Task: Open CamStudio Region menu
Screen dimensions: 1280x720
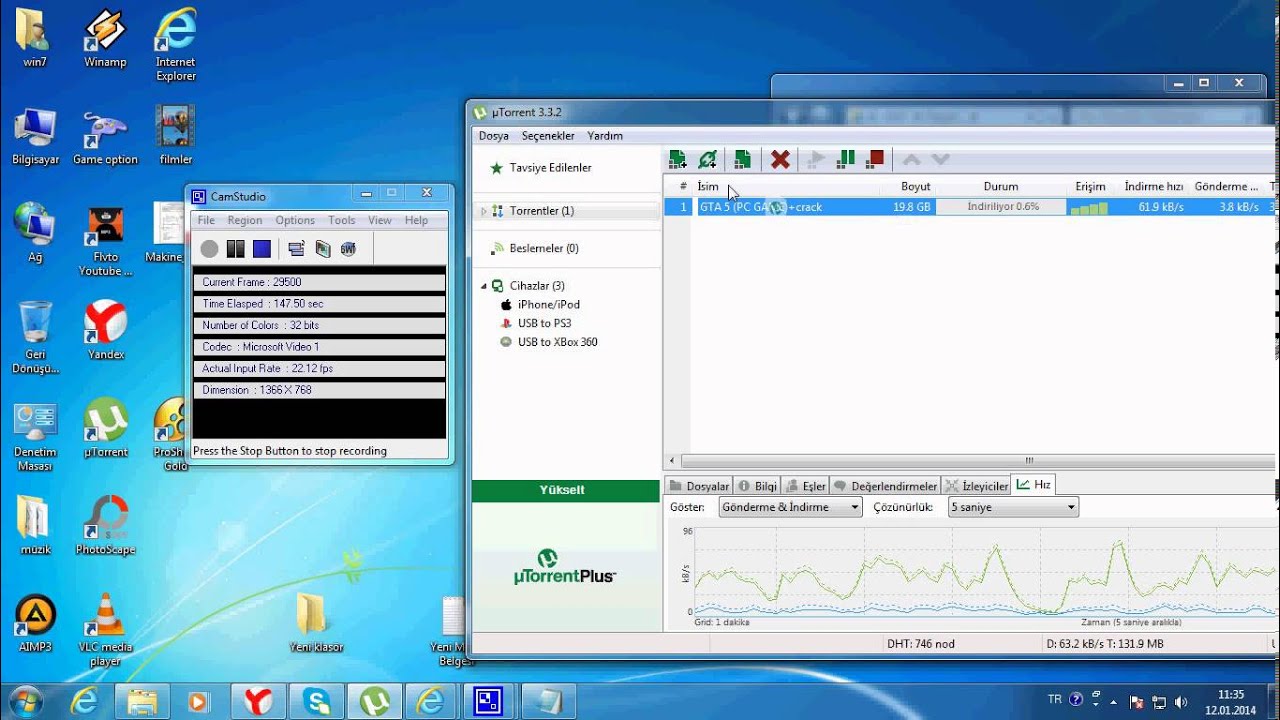Action: [x=244, y=220]
